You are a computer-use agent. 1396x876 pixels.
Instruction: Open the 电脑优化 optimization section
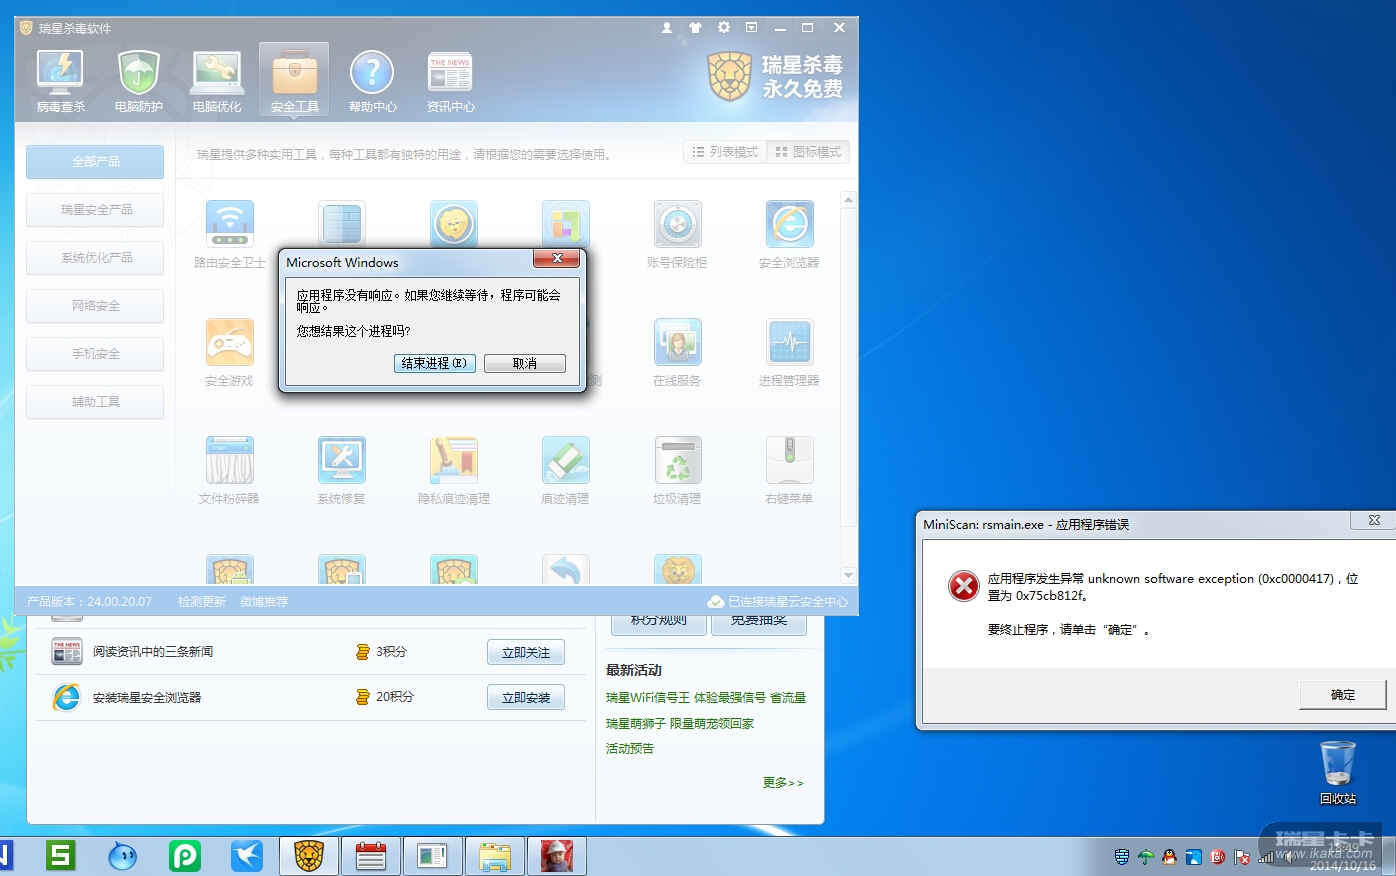(216, 81)
